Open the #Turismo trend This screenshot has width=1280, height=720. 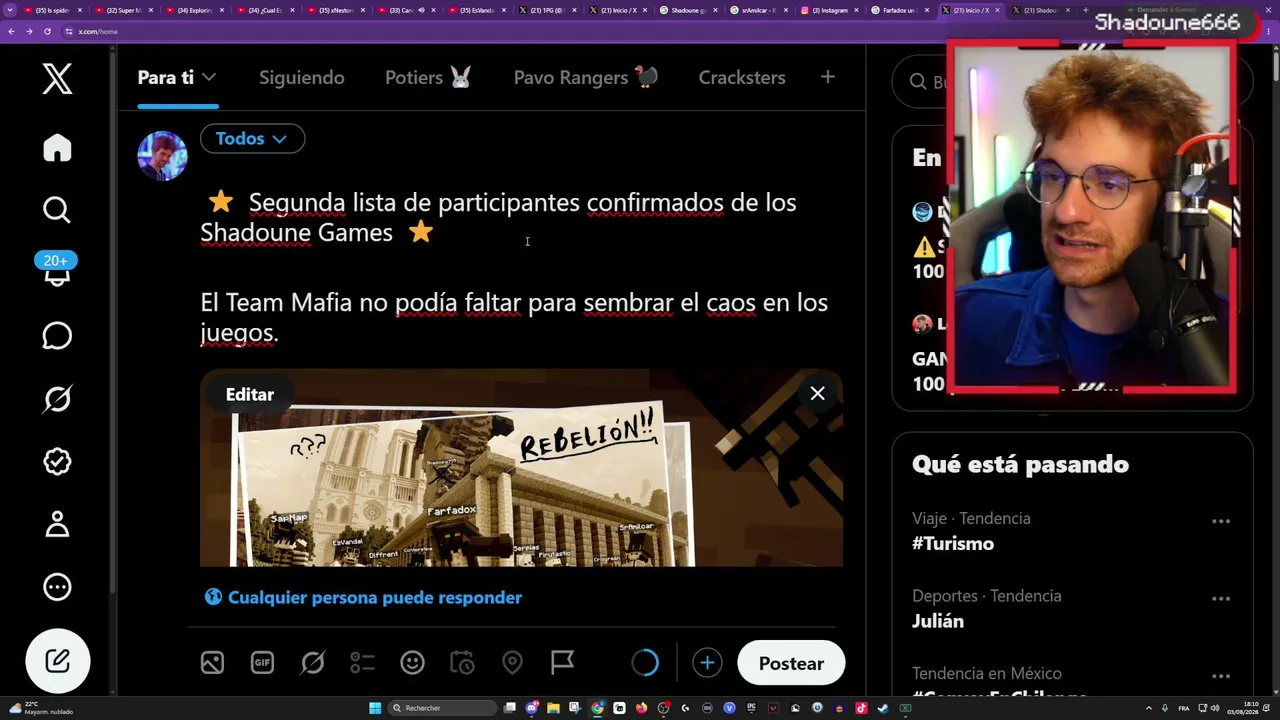[953, 544]
